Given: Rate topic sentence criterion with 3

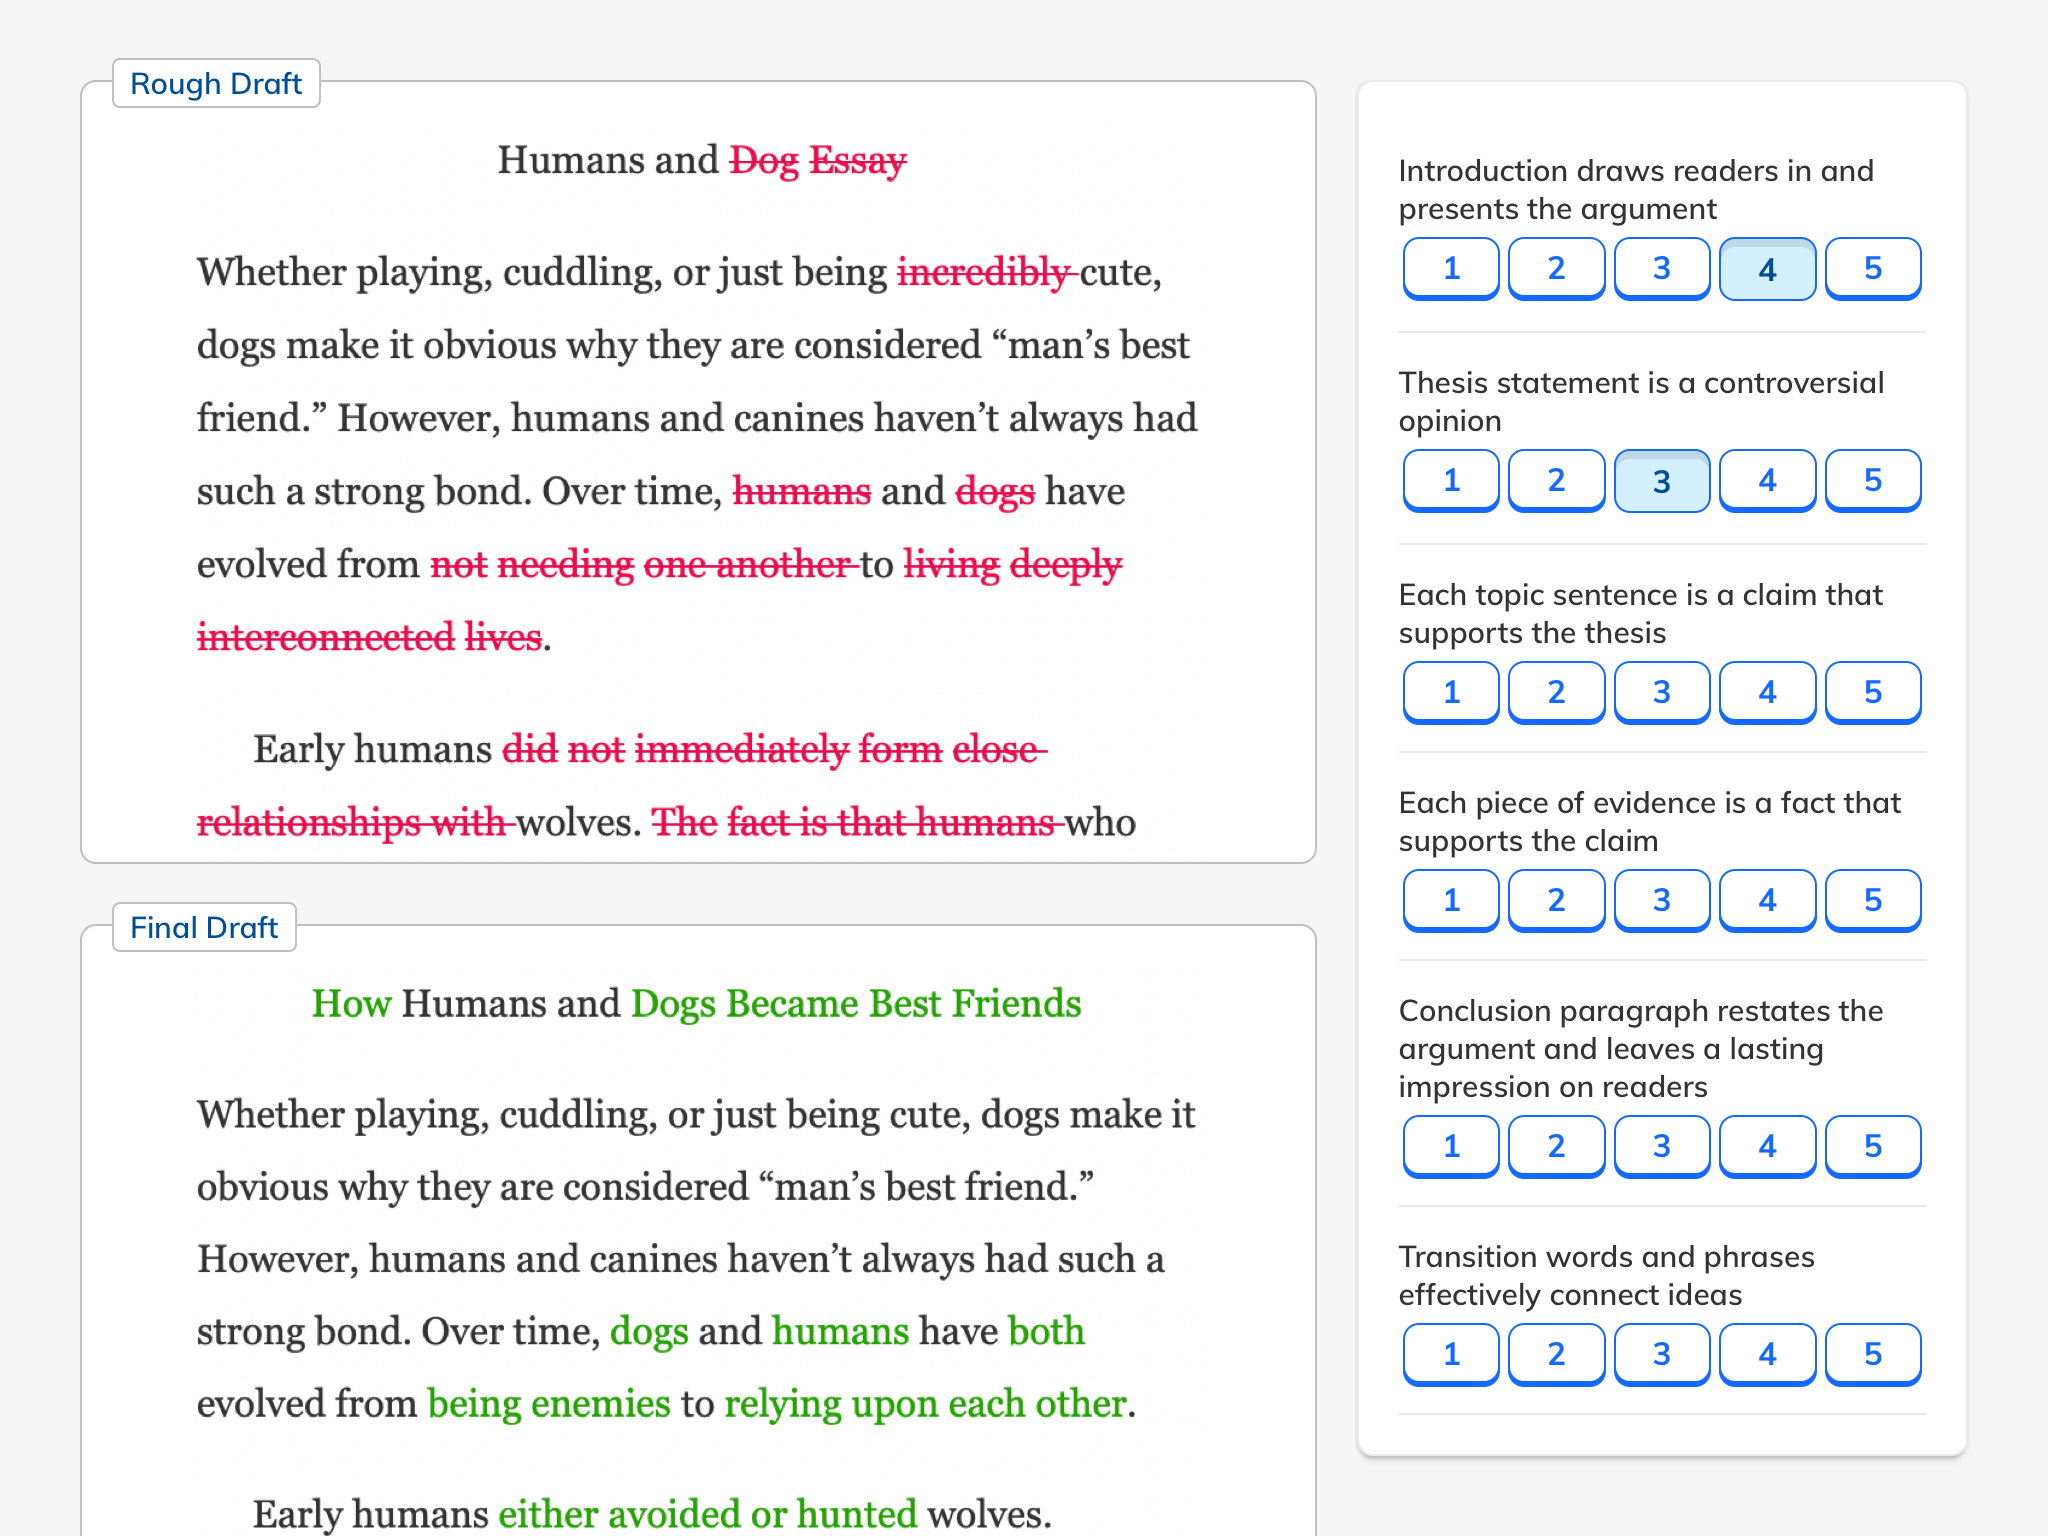Looking at the screenshot, I should 1661,692.
